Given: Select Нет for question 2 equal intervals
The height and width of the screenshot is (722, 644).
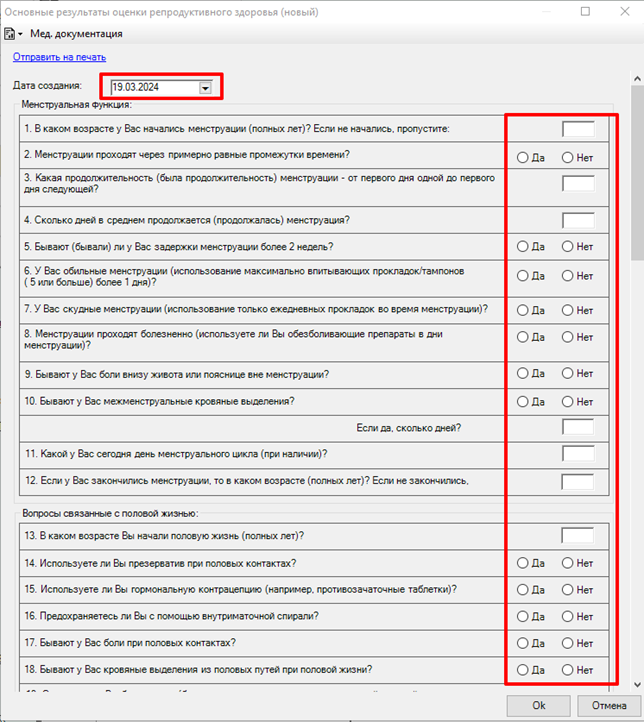Looking at the screenshot, I should 577,158.
